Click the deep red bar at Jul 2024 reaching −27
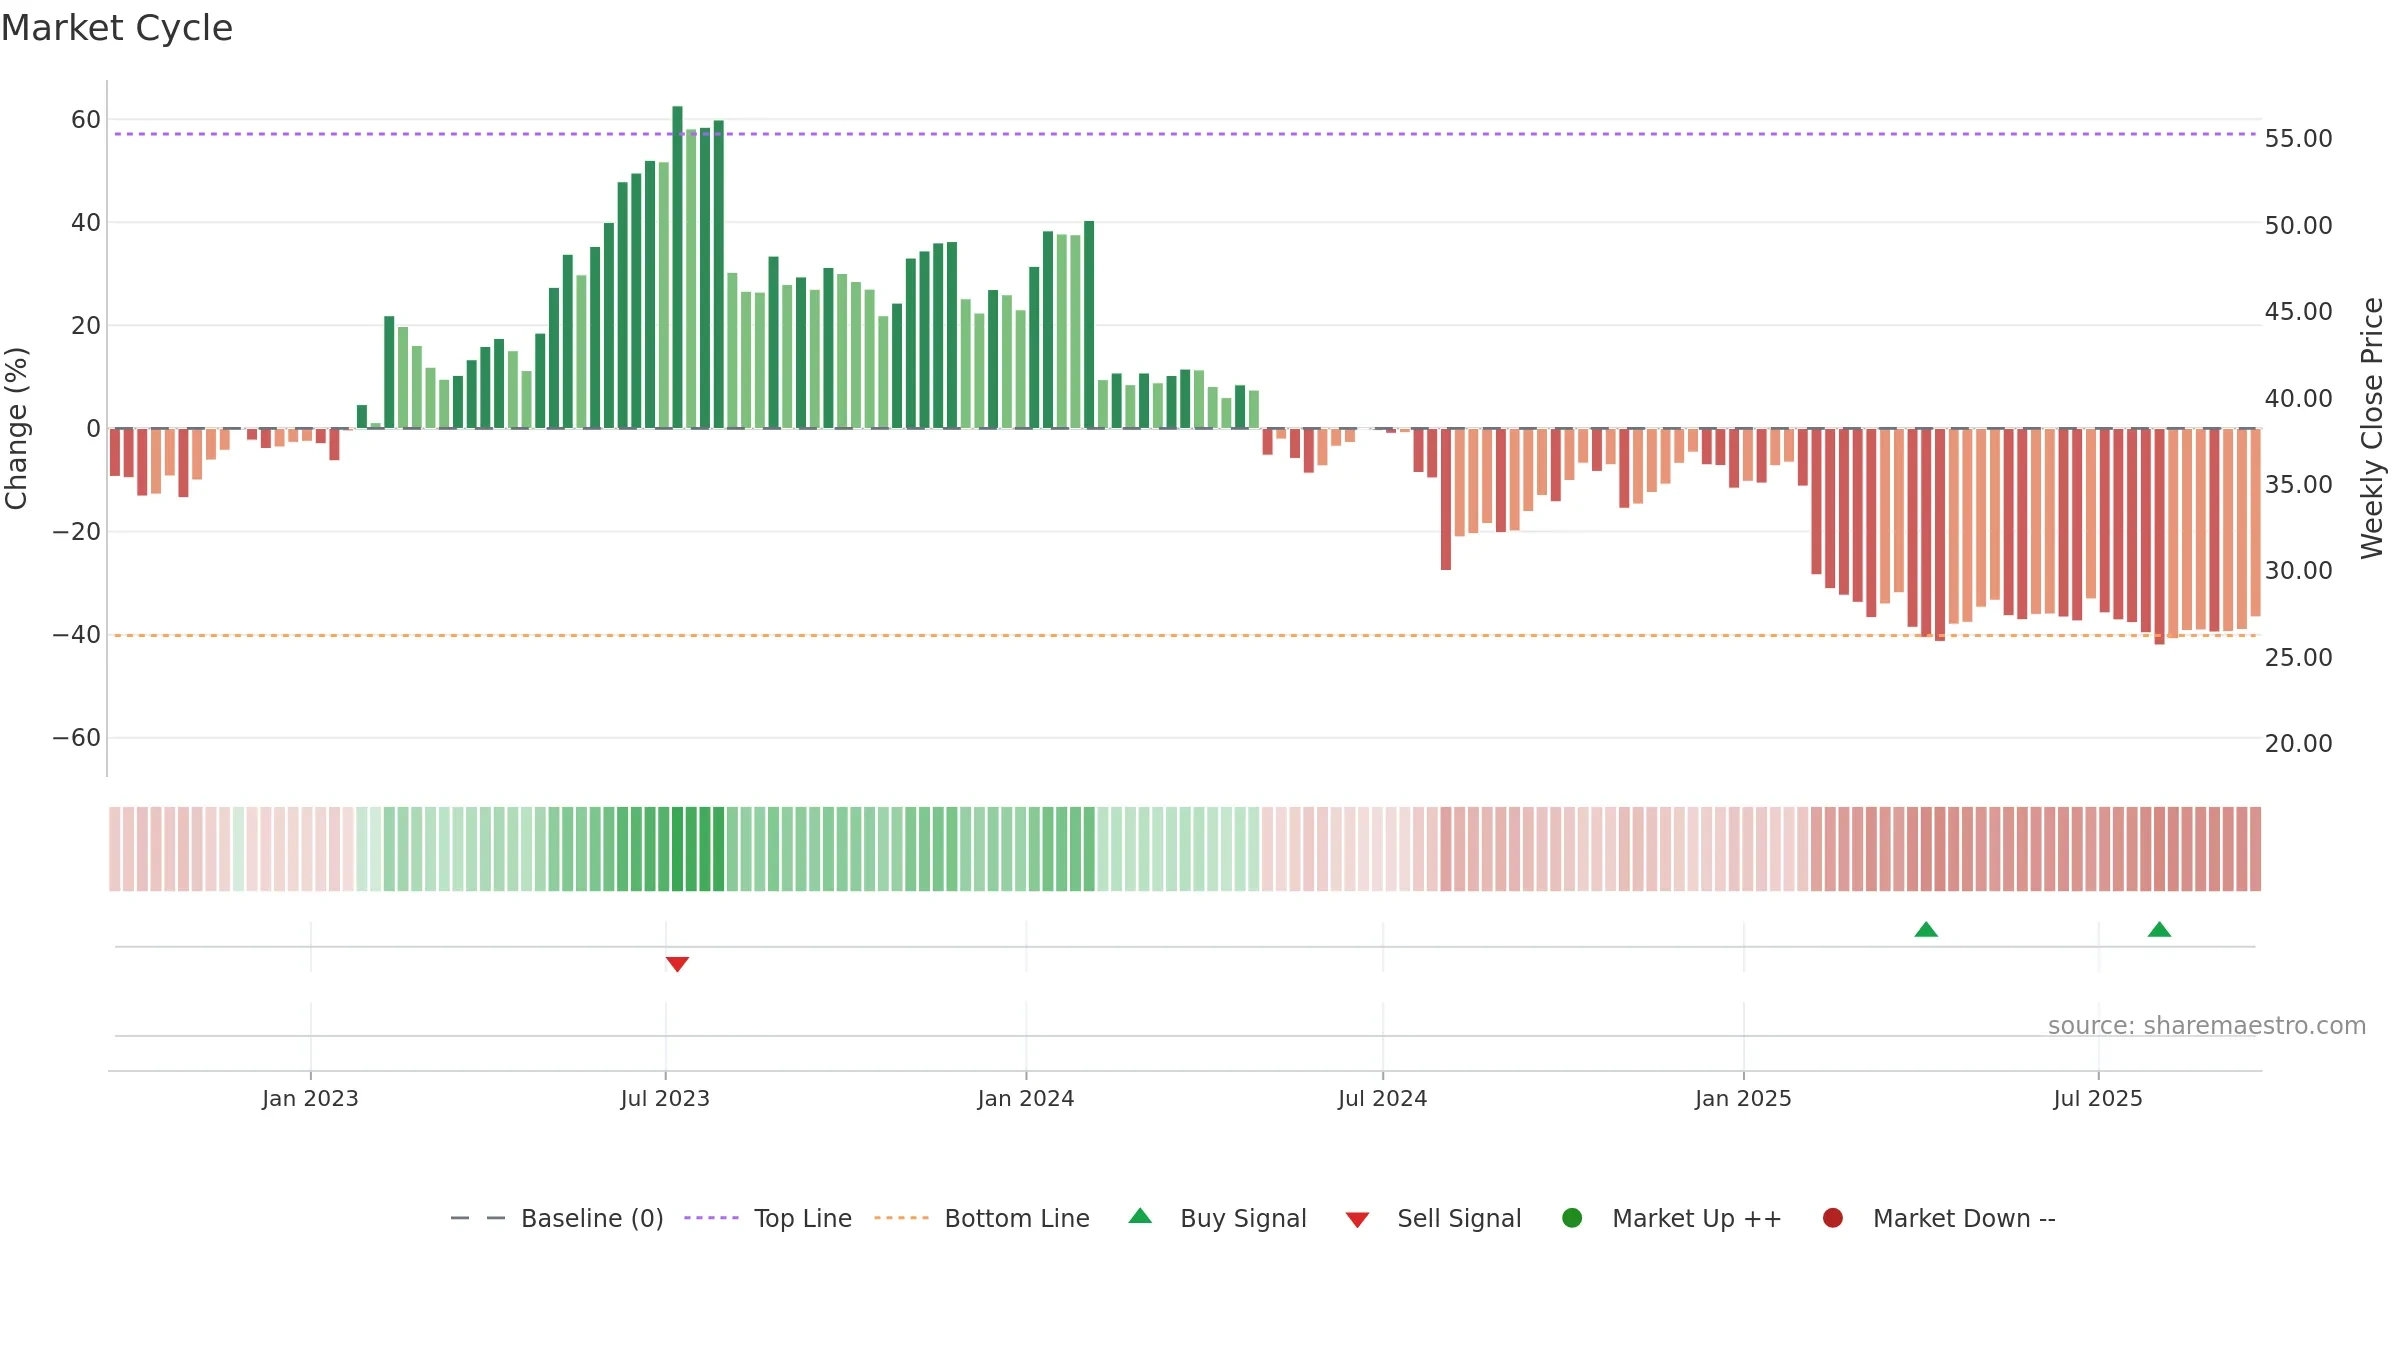2400x1350 pixels. point(1446,499)
